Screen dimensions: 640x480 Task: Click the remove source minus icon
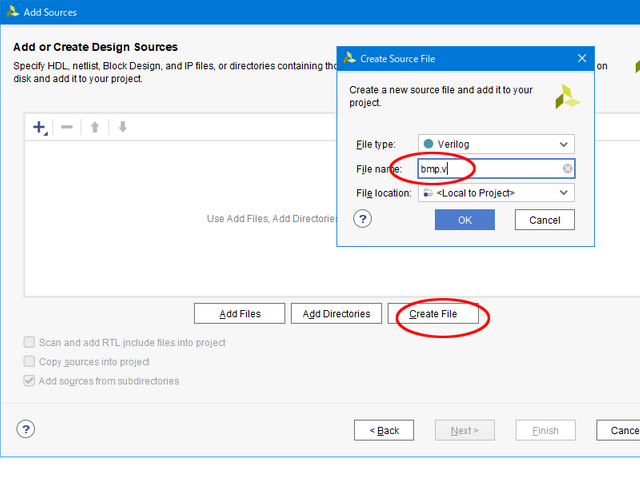pyautogui.click(x=67, y=127)
